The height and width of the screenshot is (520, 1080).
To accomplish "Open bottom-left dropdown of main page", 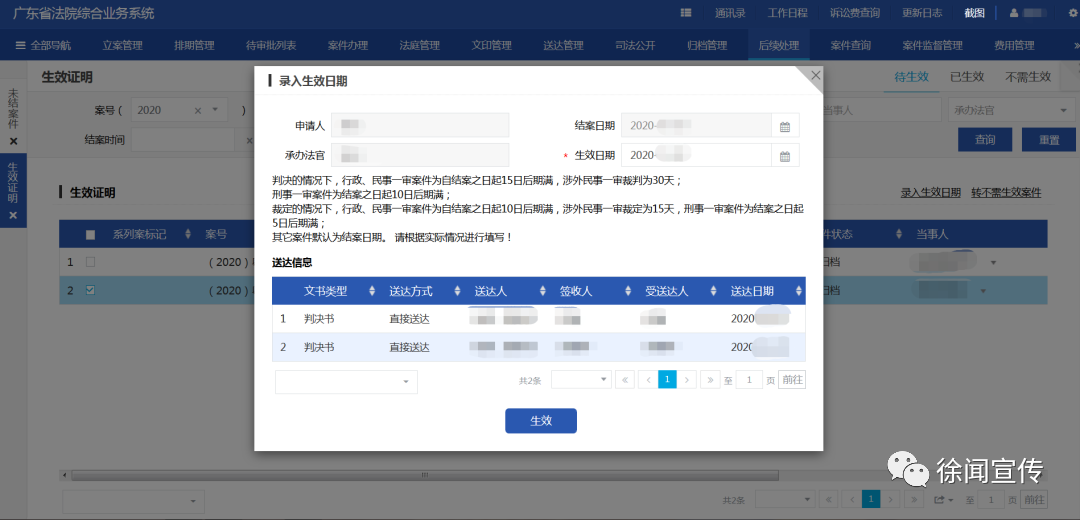I will (x=134, y=501).
